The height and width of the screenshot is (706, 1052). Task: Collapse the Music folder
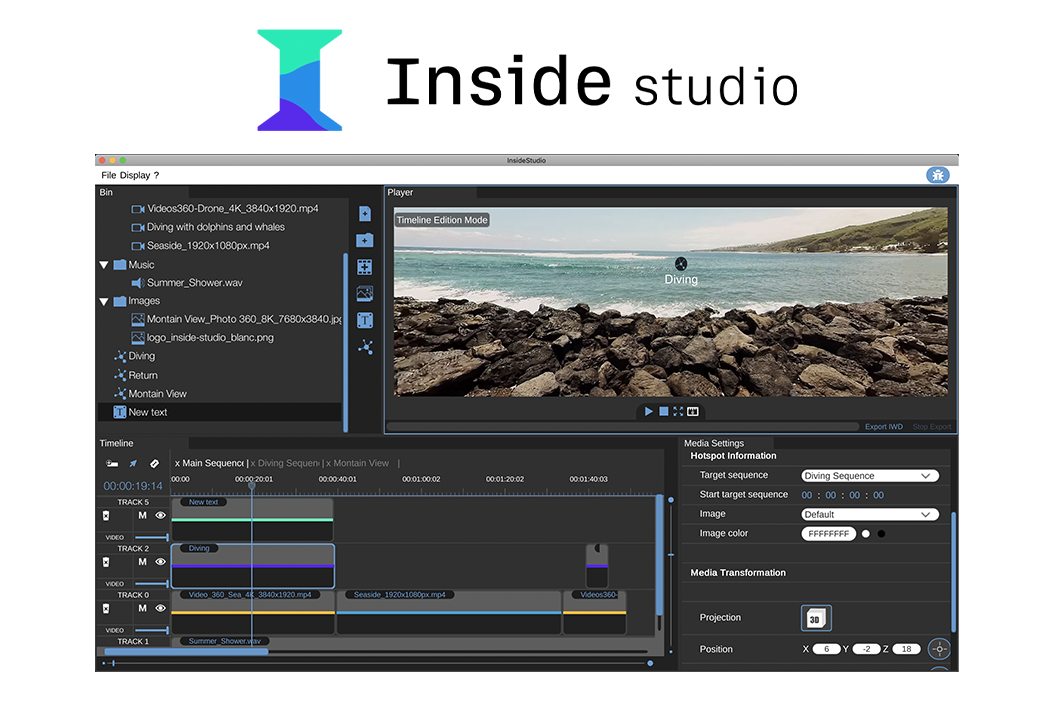[104, 265]
